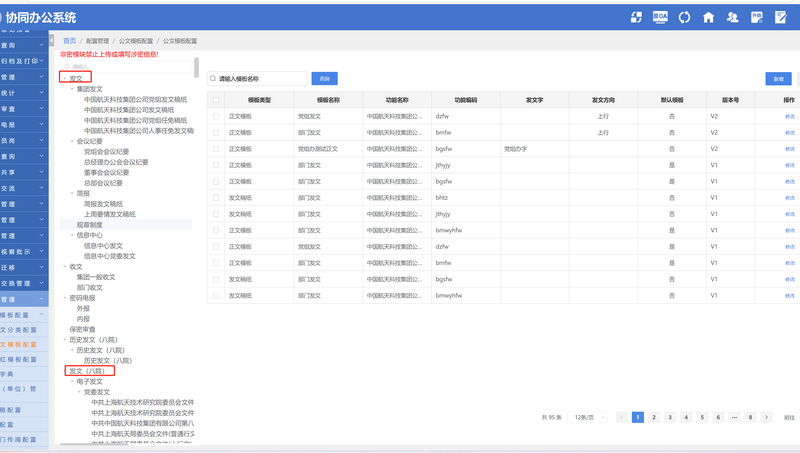
Task: Collapse the sidebar using the small arrow handle
Action: point(52,40)
